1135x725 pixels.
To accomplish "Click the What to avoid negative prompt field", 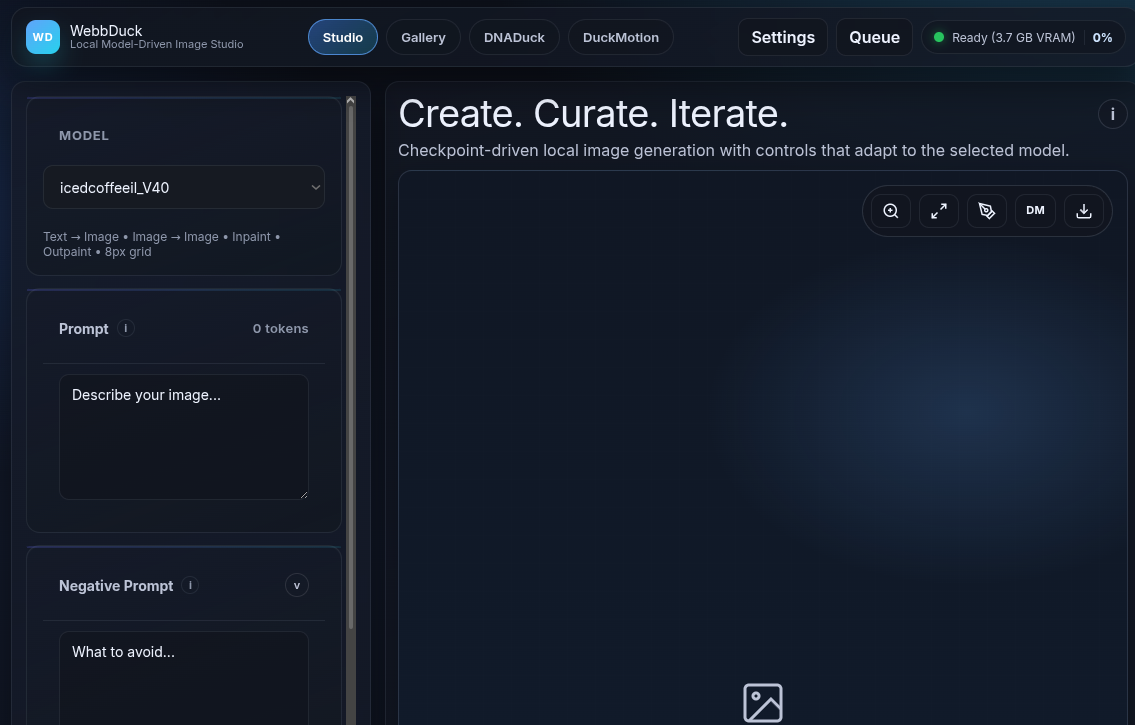I will (184, 678).
